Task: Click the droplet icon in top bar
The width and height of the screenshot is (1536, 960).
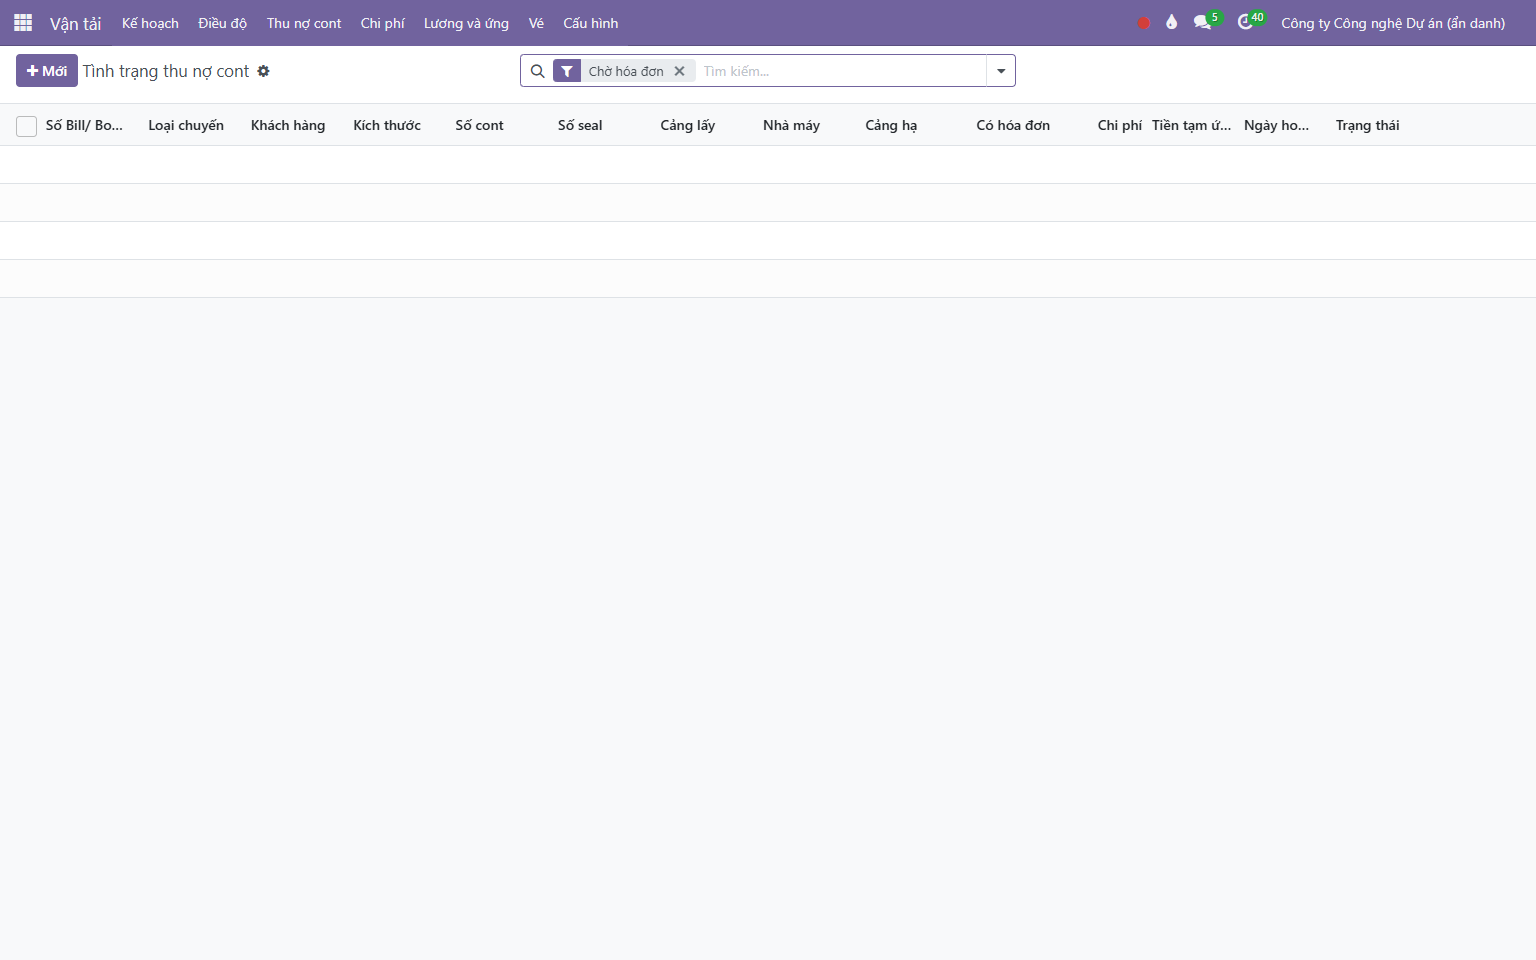Action: 1171,22
